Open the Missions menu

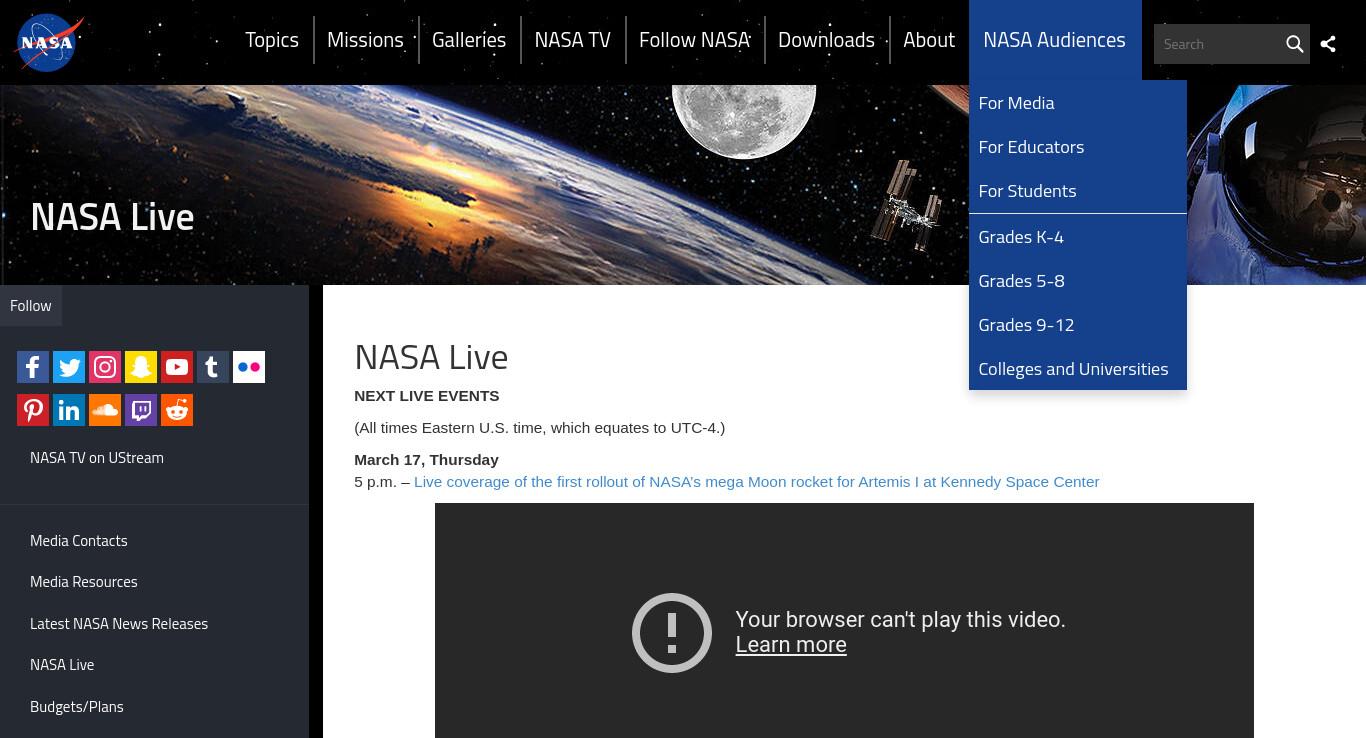pyautogui.click(x=365, y=40)
